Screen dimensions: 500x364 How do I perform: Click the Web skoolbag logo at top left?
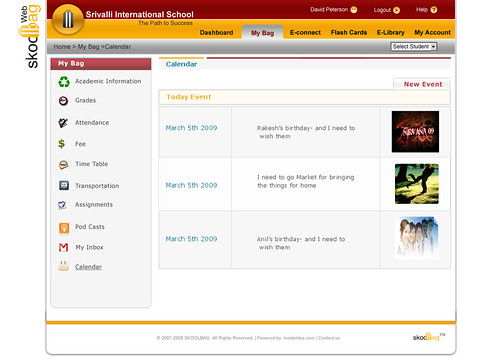pos(29,37)
